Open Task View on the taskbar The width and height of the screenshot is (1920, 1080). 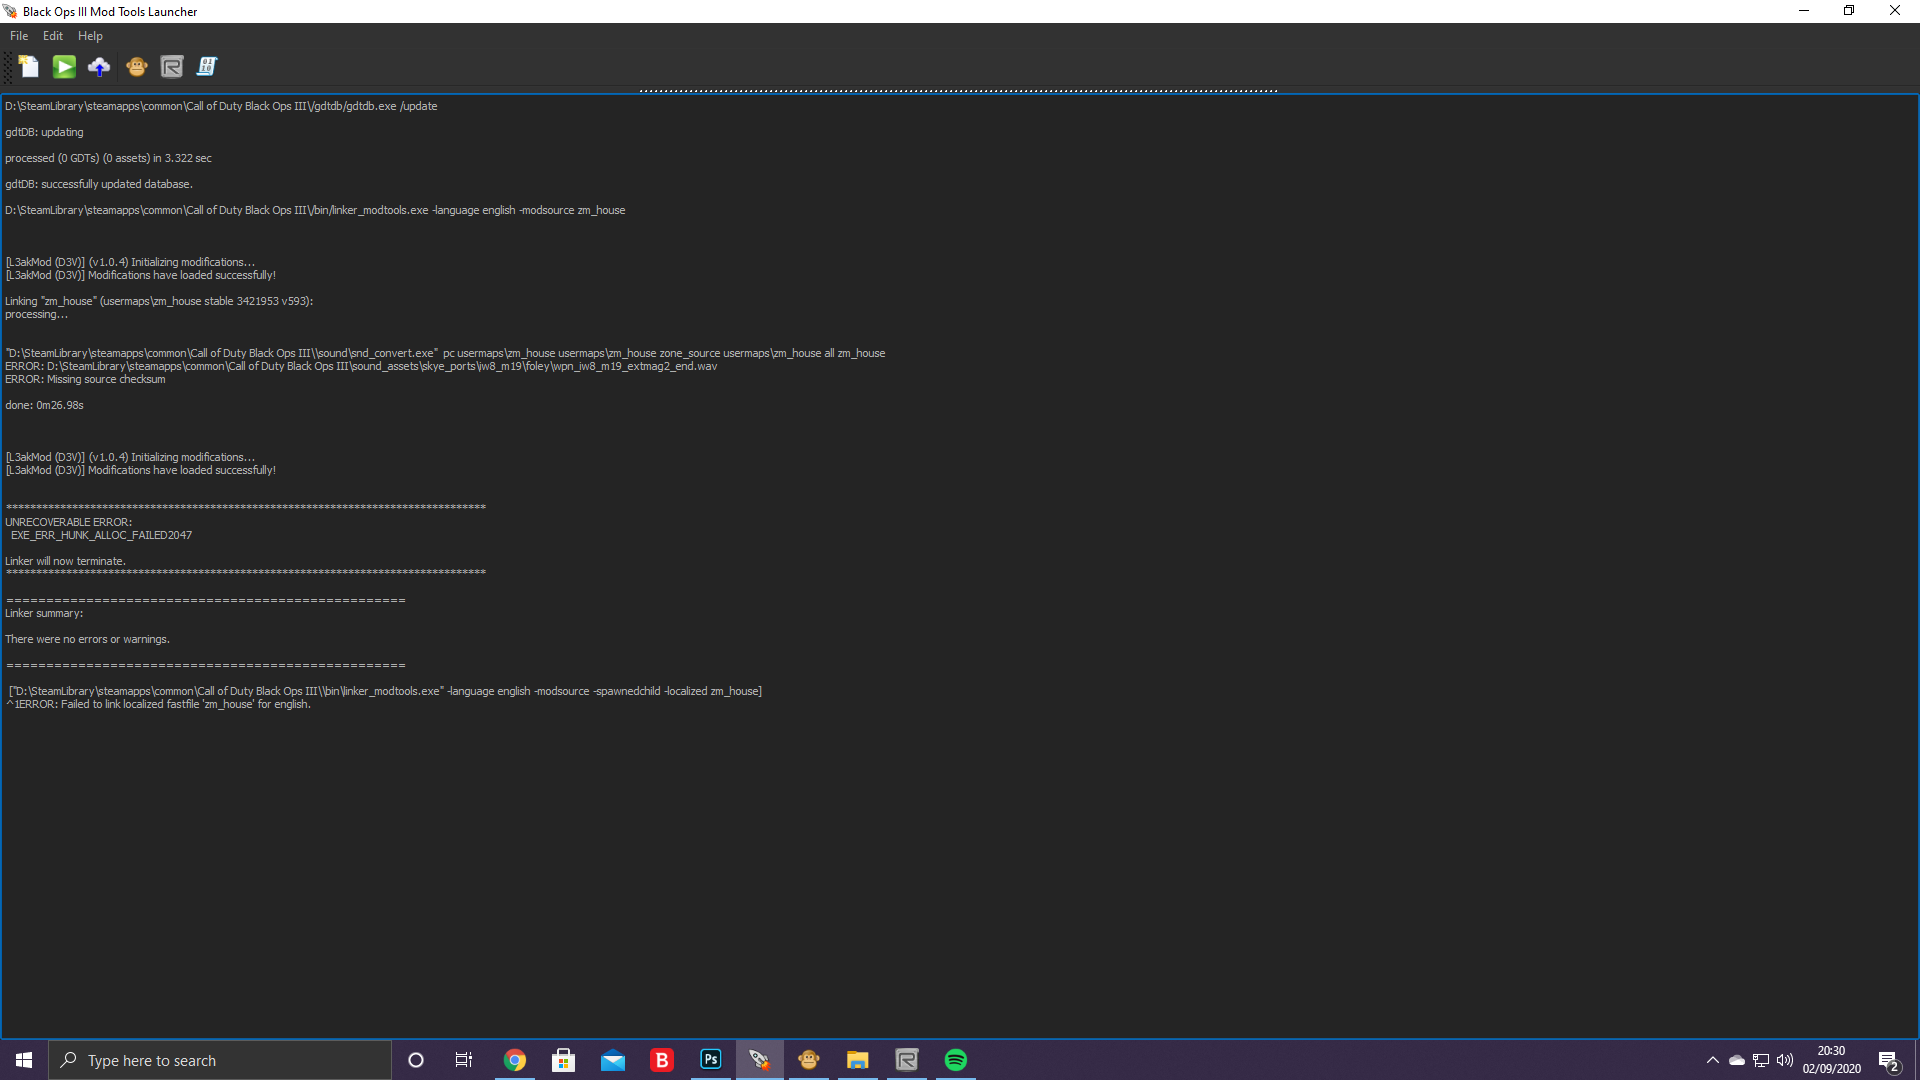[464, 1060]
